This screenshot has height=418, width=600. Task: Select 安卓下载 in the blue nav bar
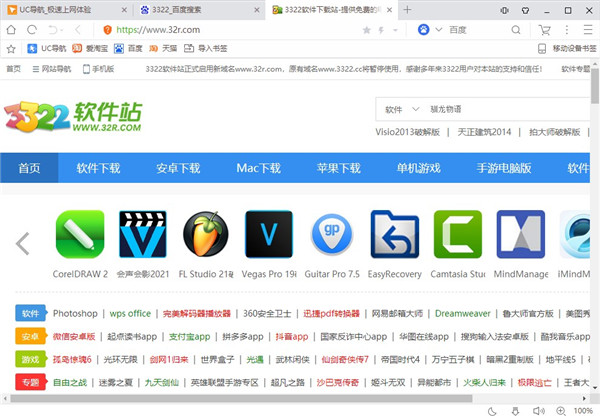click(x=178, y=168)
